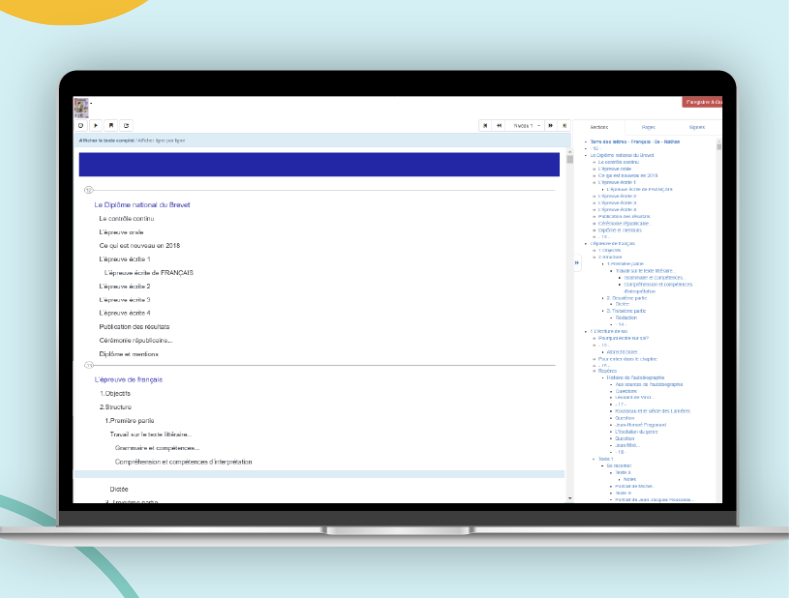Select 2.Structure line in reading pane
The width and height of the screenshot is (789, 598).
pos(115,407)
